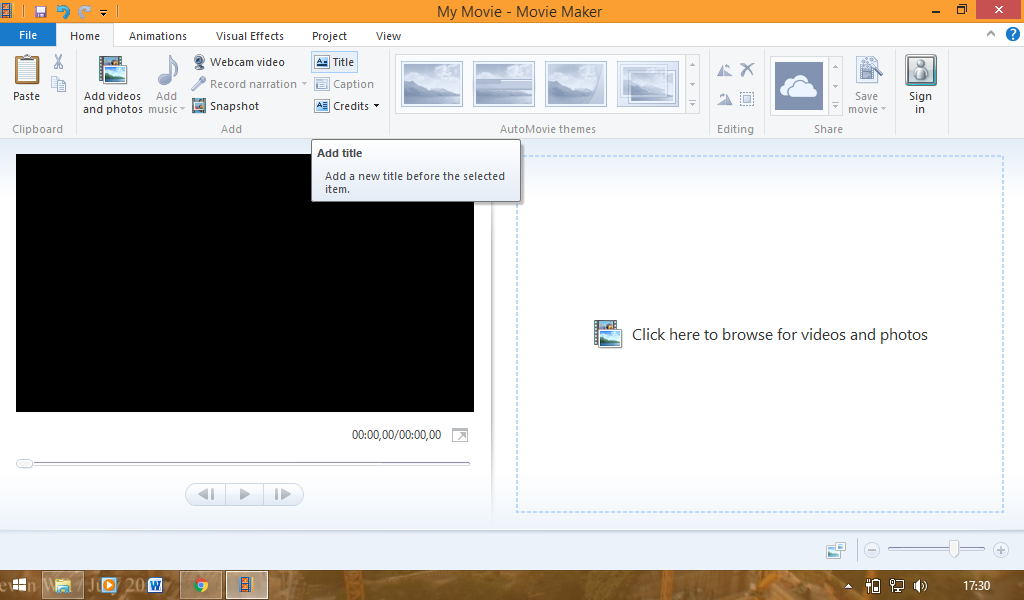
Task: Click the Save icon in quick access toolbar
Action: pos(40,12)
